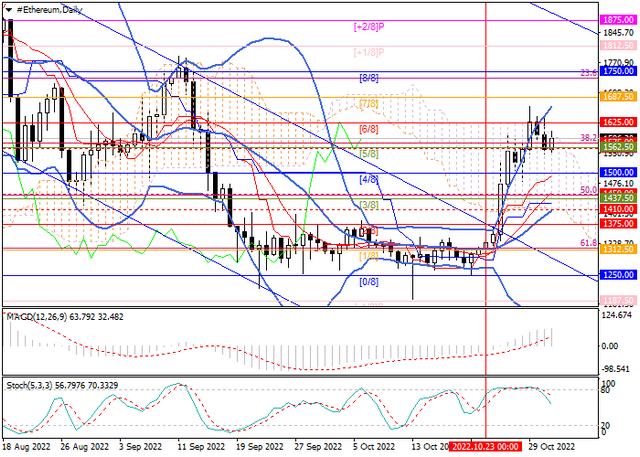Select the [4/8] Murrey level label
This screenshot has width=640, height=457.
click(x=369, y=179)
